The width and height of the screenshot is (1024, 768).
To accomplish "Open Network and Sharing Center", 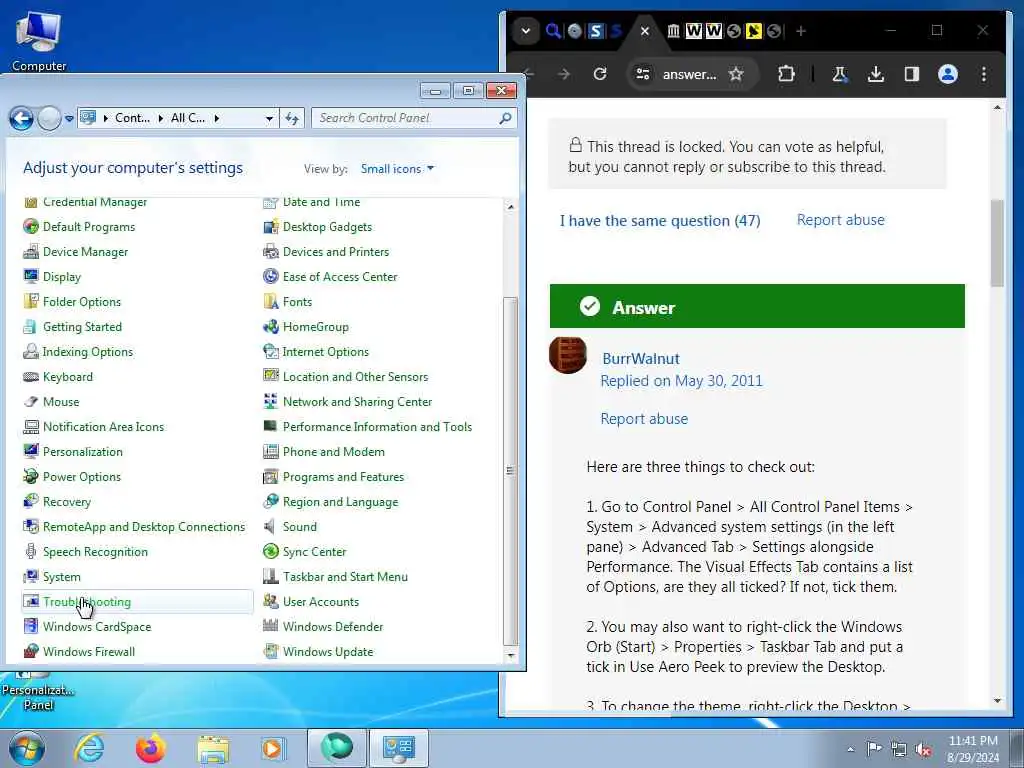I will pos(357,402).
